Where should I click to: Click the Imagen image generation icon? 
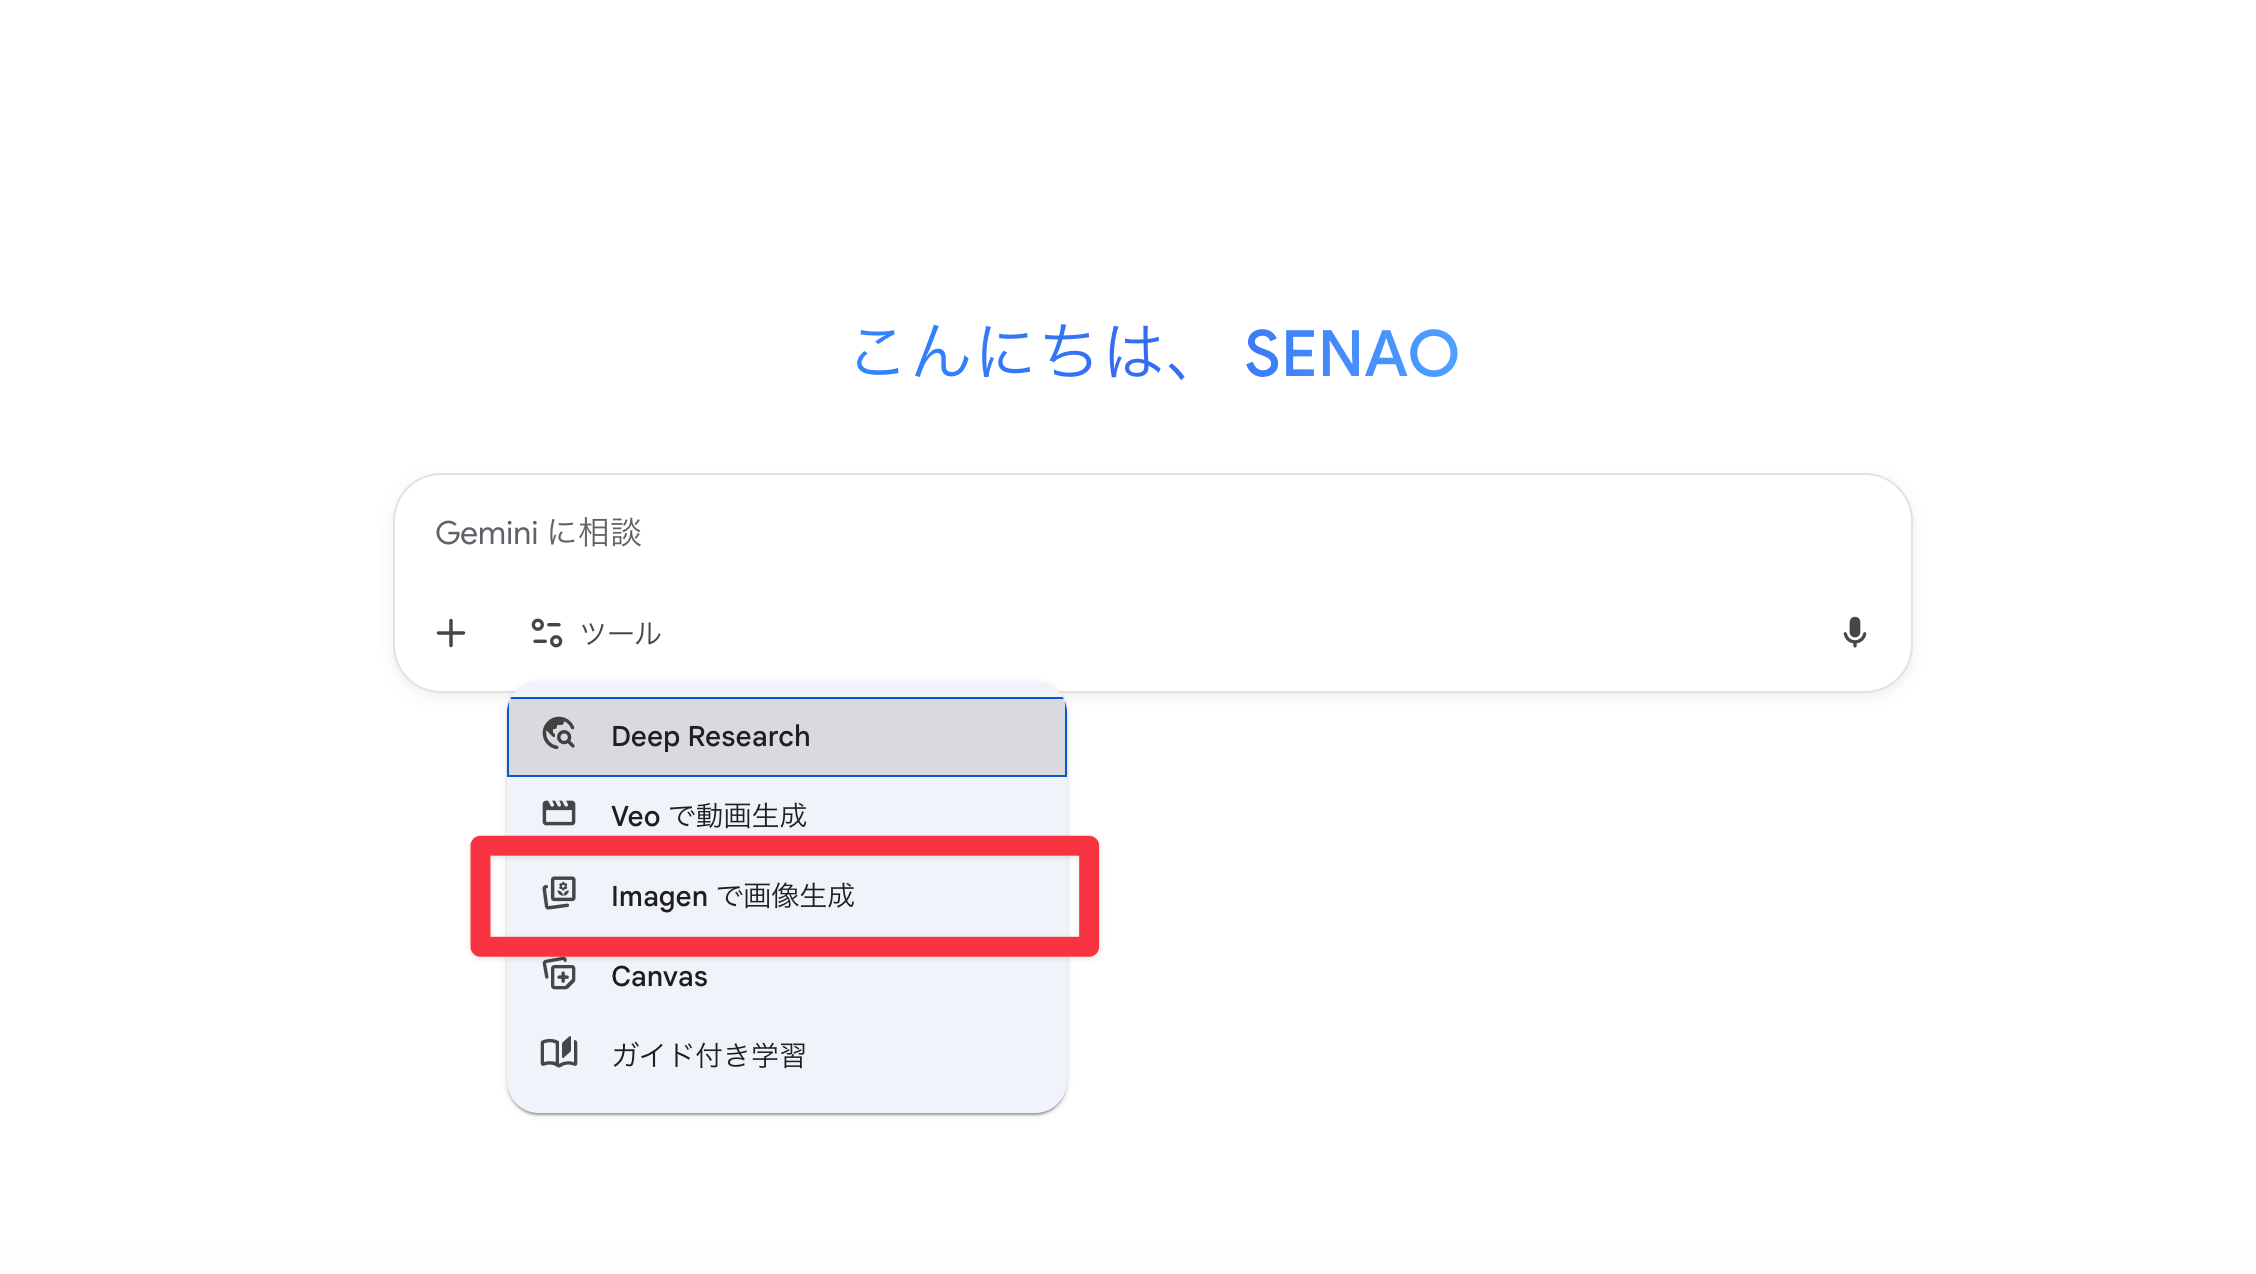click(560, 894)
